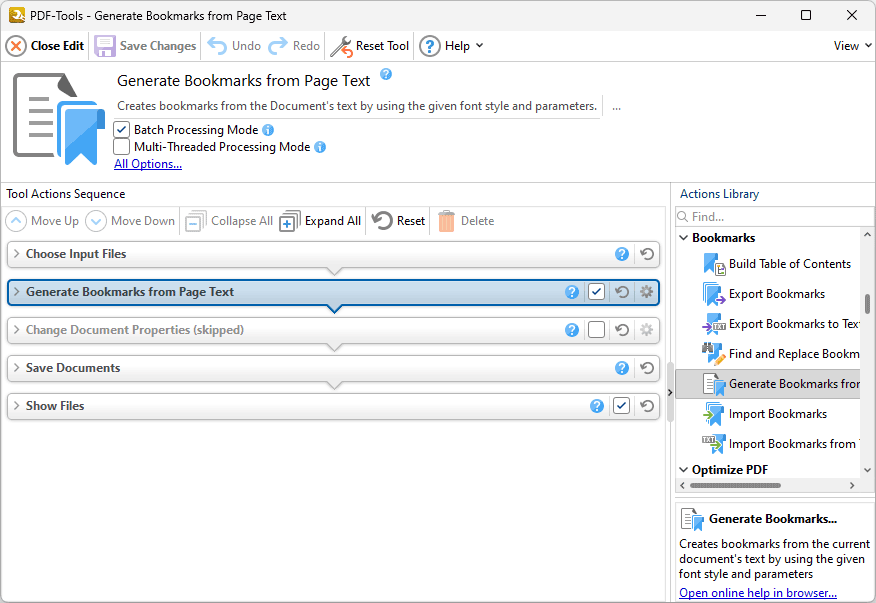Uncheck the Generate Bookmarks from Page Text step

coord(596,292)
